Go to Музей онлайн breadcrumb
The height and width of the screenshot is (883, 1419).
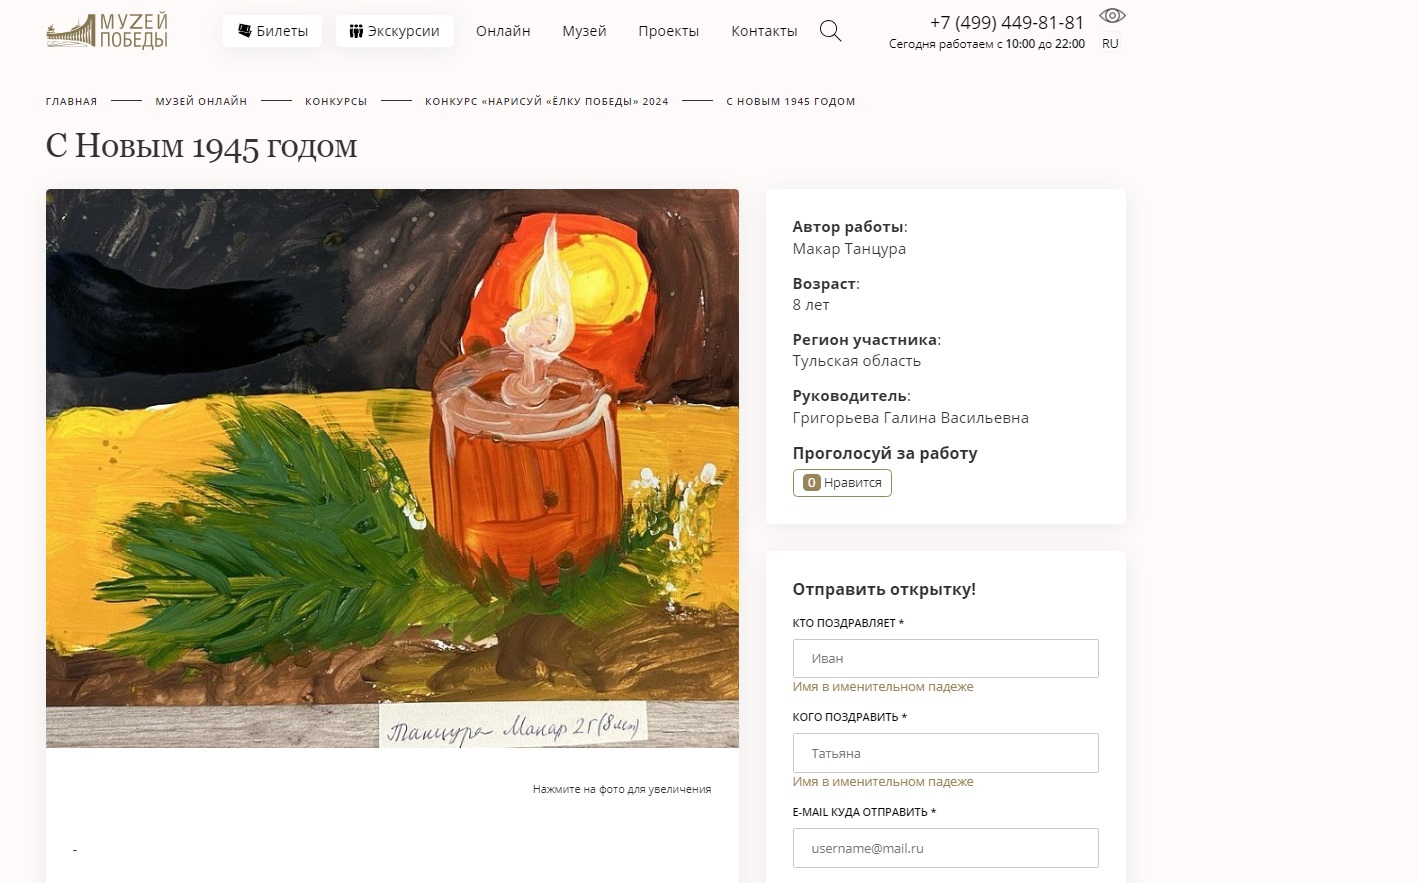click(201, 101)
